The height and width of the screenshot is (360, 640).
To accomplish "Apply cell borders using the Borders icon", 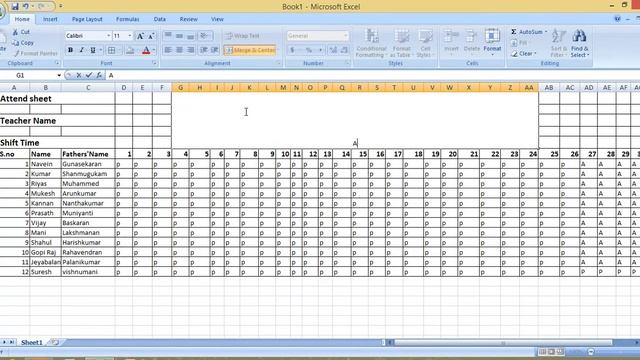I will tap(111, 50).
